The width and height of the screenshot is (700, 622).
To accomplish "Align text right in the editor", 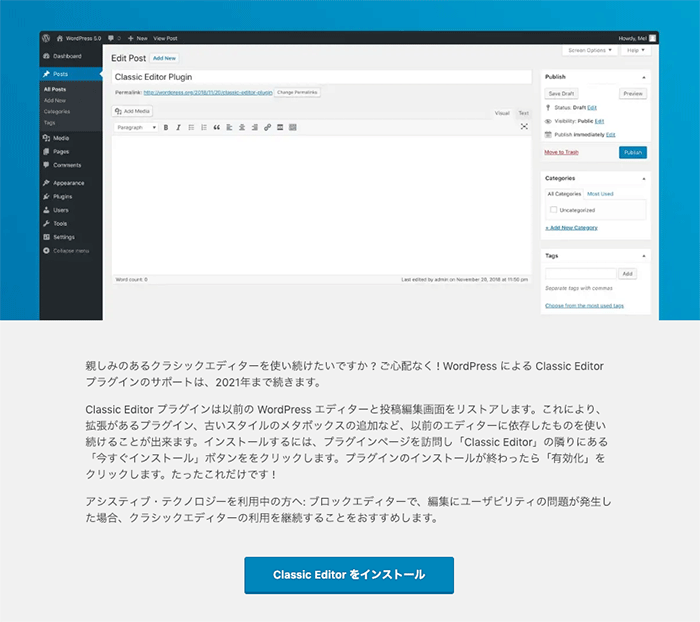I will pos(254,128).
